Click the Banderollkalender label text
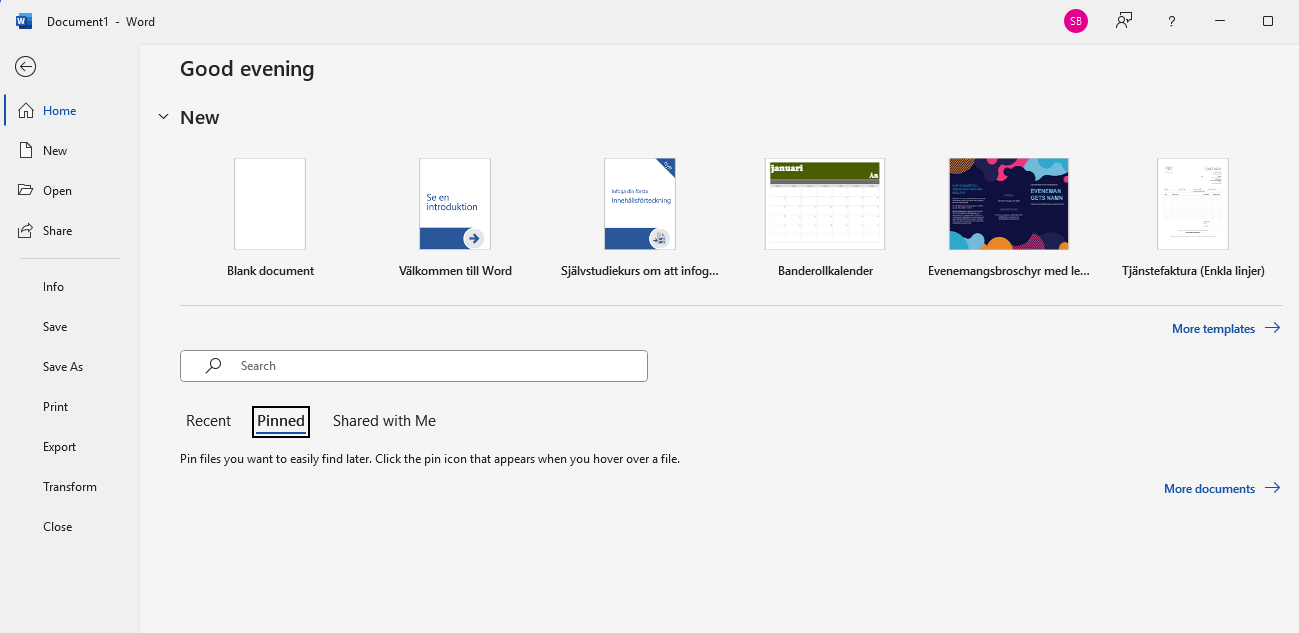Viewport: 1299px width, 633px height. (825, 270)
